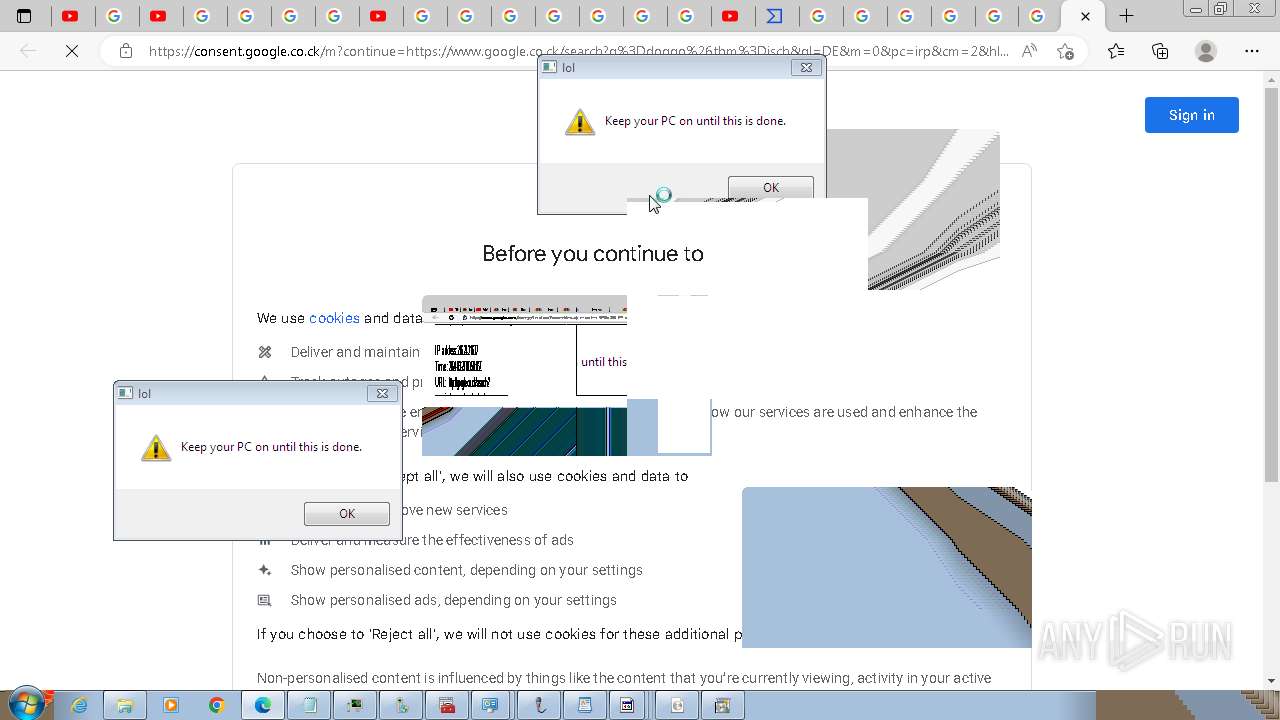Close the lol dialog overlapping the address bar

click(806, 67)
